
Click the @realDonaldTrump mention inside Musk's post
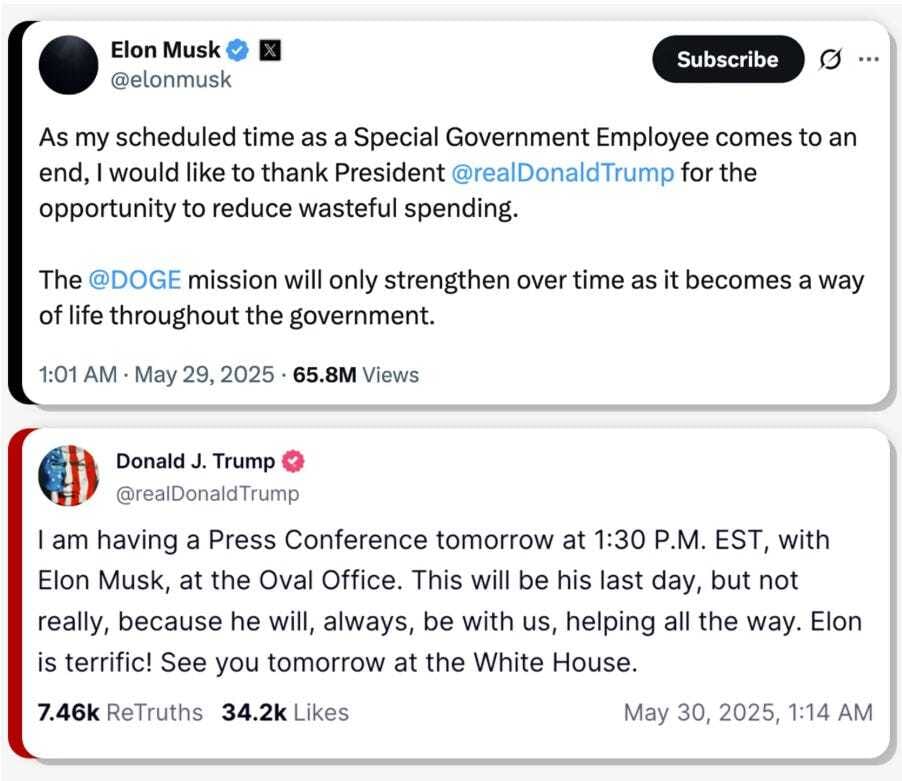(564, 172)
